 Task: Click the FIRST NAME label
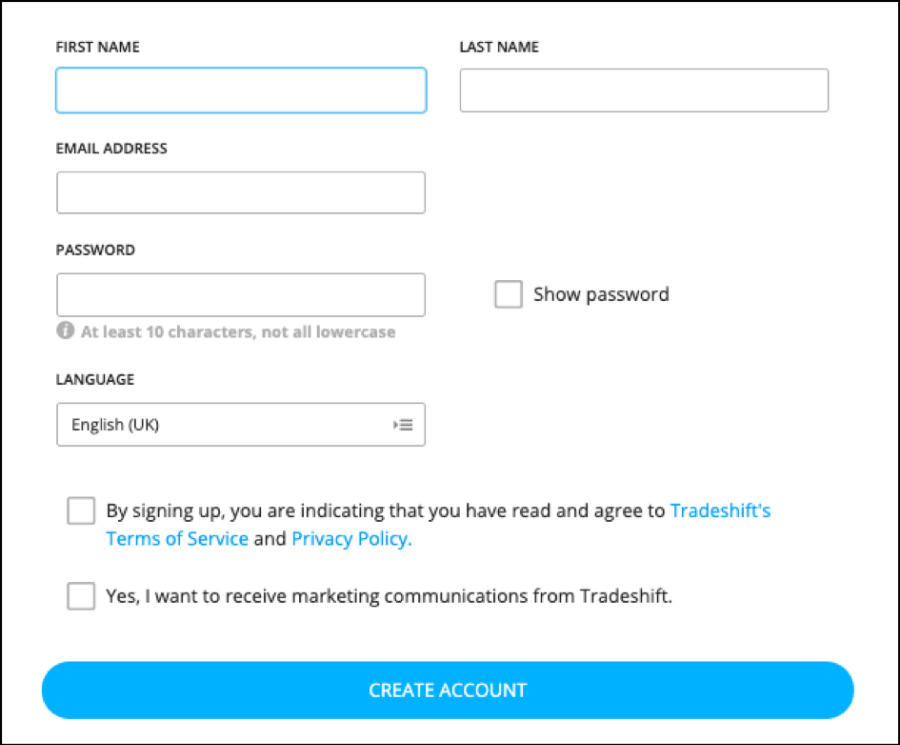(98, 47)
